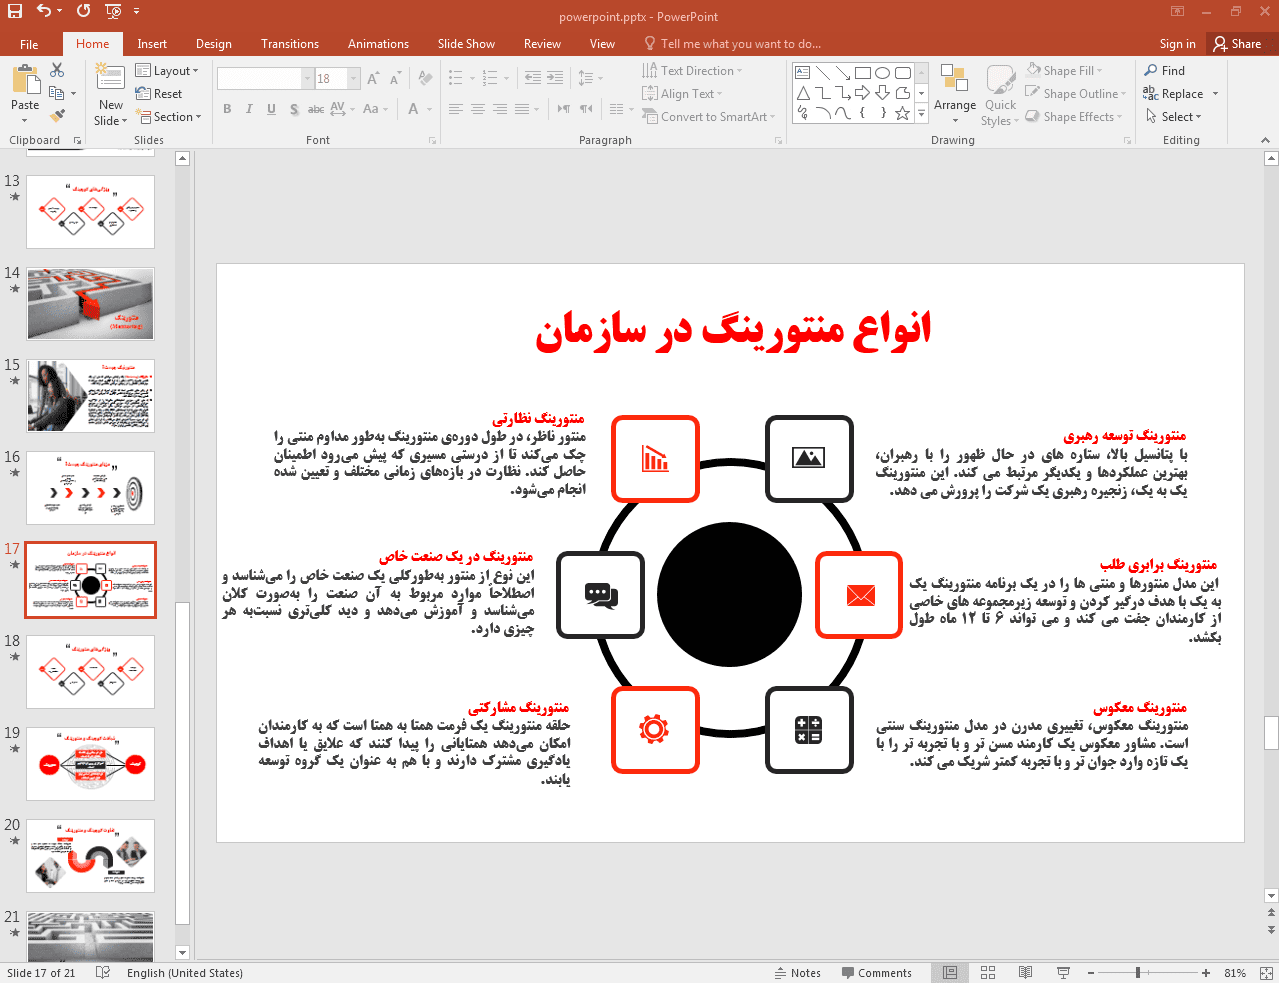
Task: Decrease font size icon
Action: pyautogui.click(x=396, y=78)
